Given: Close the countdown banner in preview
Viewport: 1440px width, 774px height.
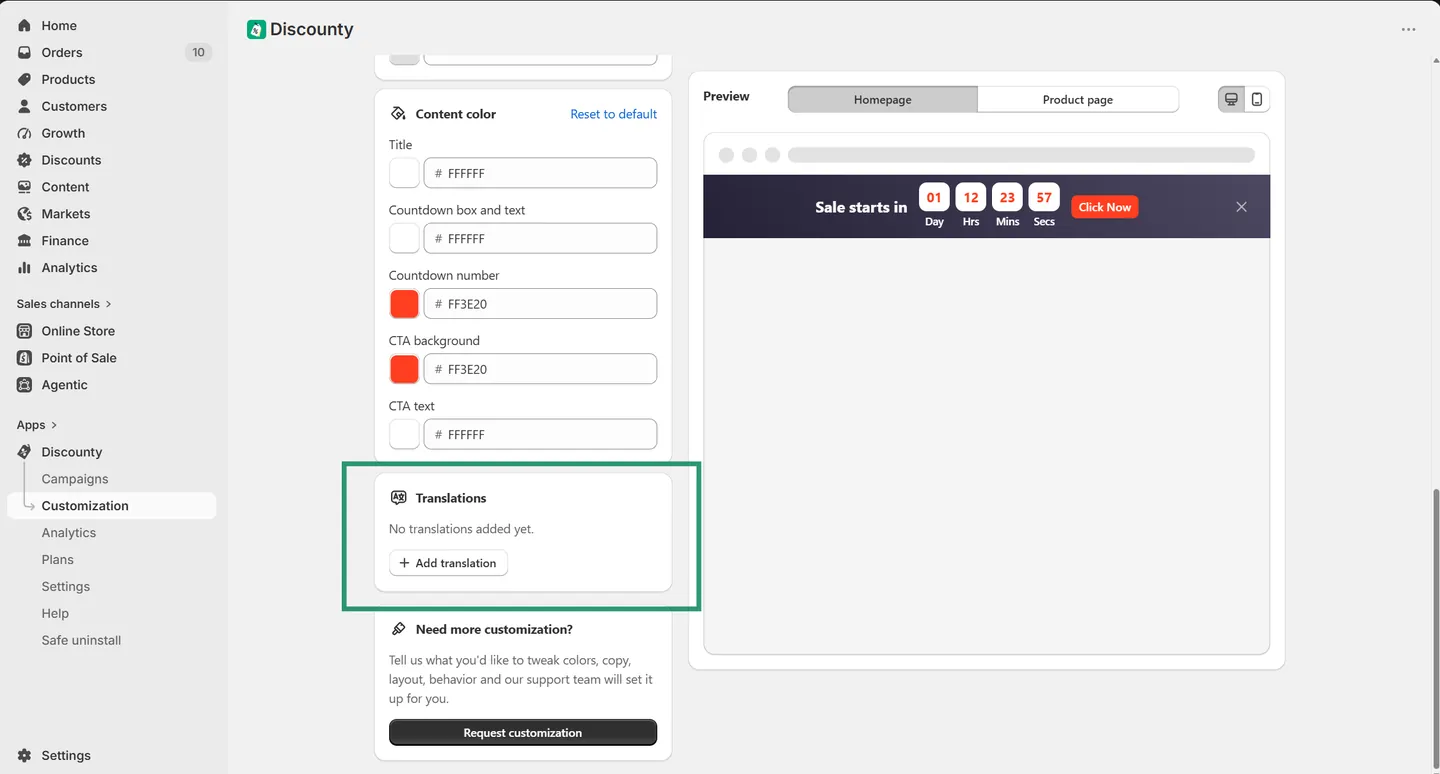Looking at the screenshot, I should pyautogui.click(x=1241, y=207).
